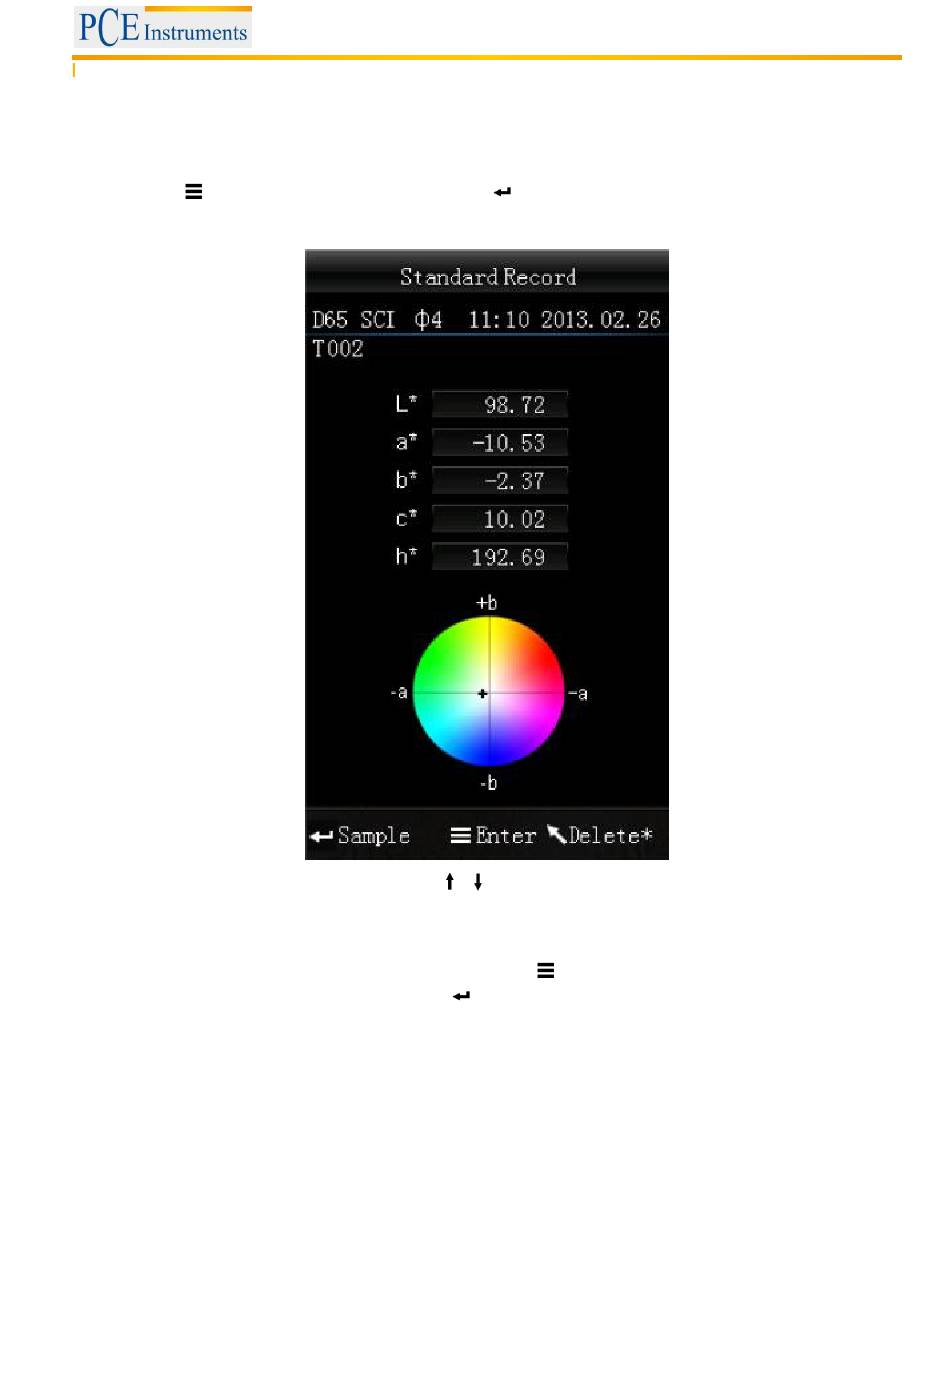
Task: Click the Enter menu-lines icon
Action: 460,835
